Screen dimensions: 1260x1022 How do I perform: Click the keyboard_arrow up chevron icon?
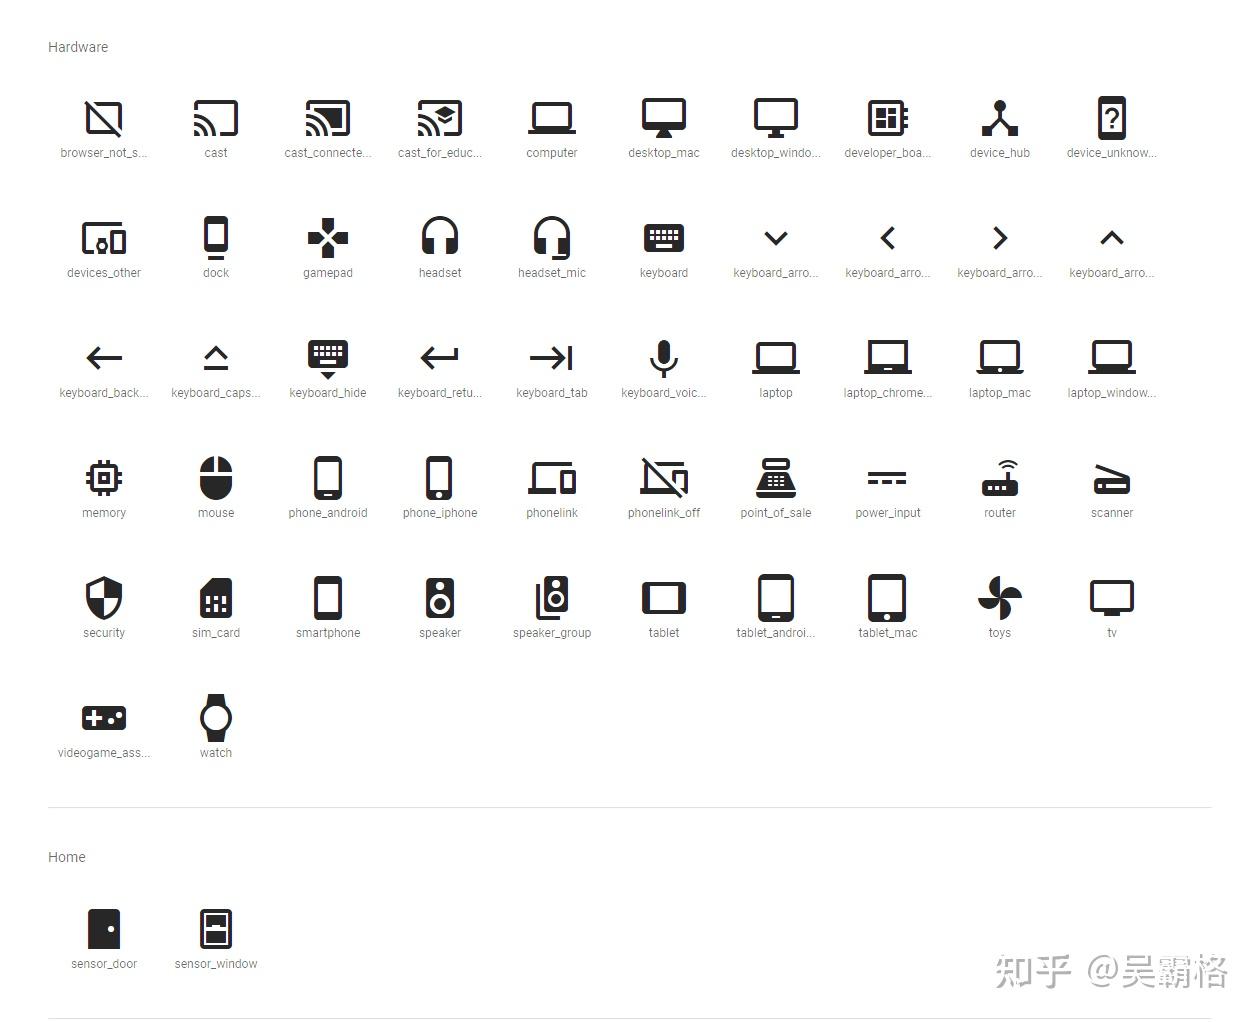click(x=1111, y=238)
